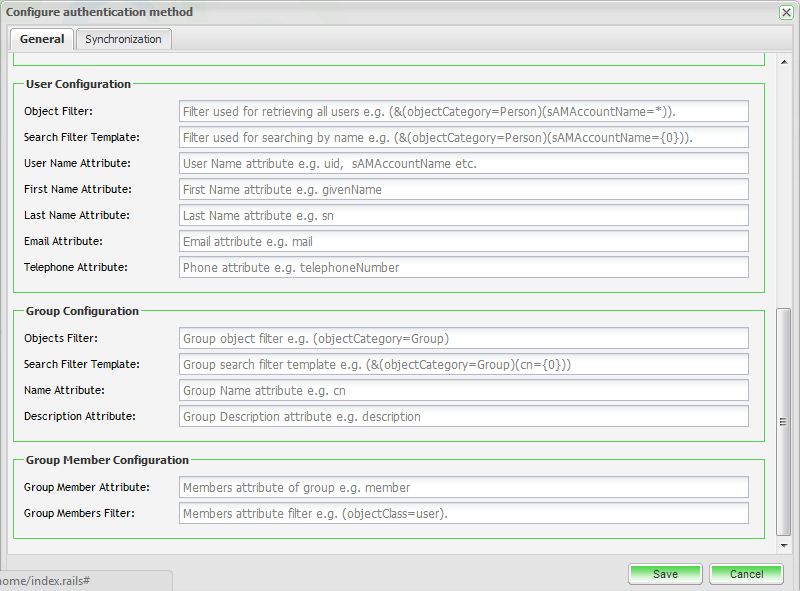Click the user Object Filter field
This screenshot has width=800, height=591.
pyautogui.click(x=464, y=111)
